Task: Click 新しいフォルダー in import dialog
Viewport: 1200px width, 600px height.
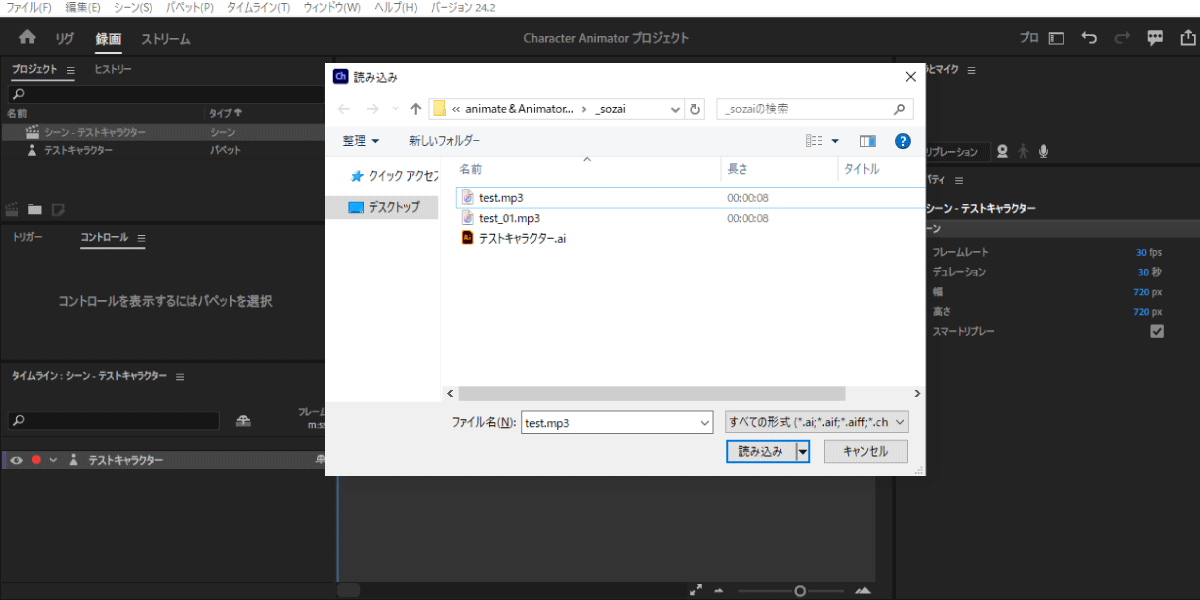Action: click(x=444, y=141)
